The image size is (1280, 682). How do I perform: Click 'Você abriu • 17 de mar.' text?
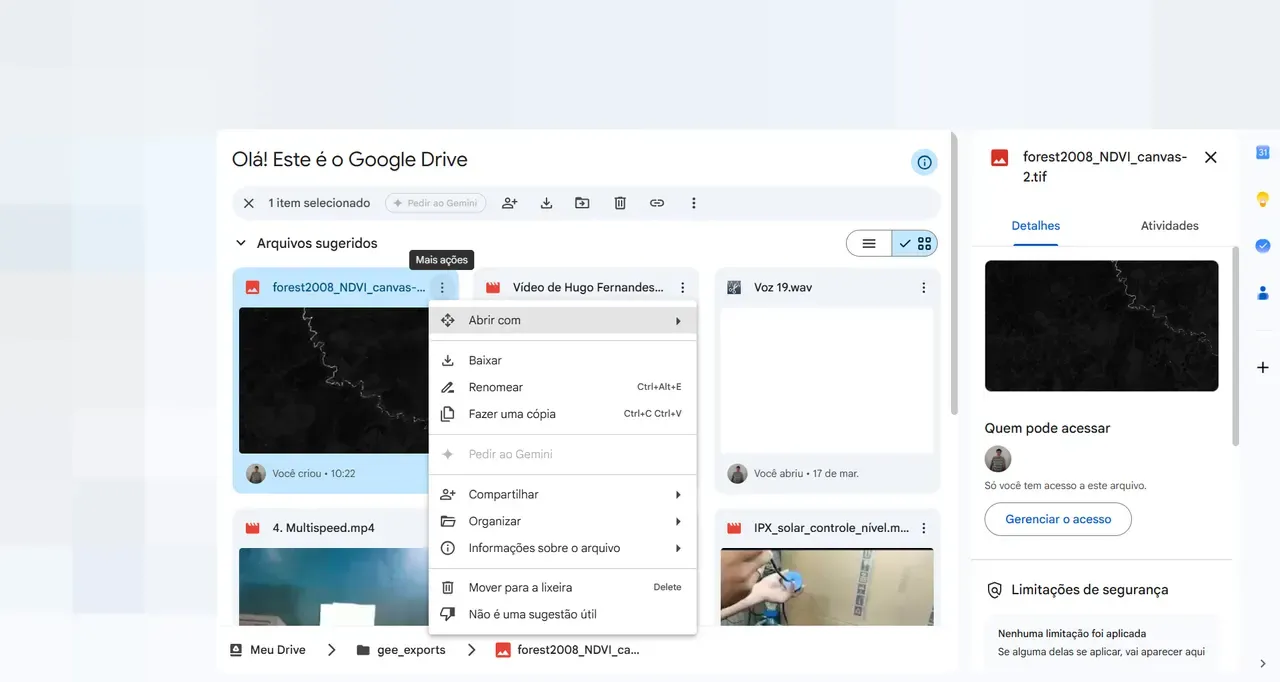[x=806, y=474]
